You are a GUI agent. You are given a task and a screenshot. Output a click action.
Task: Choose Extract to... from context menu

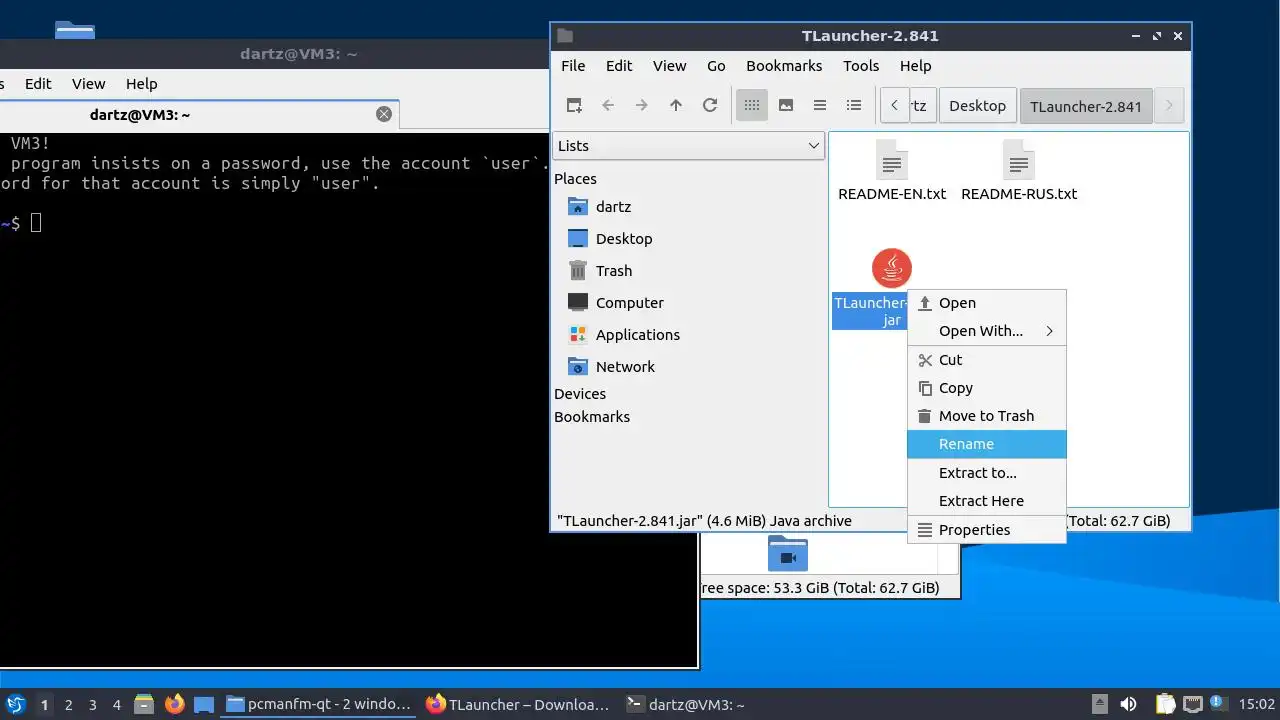pos(987,473)
